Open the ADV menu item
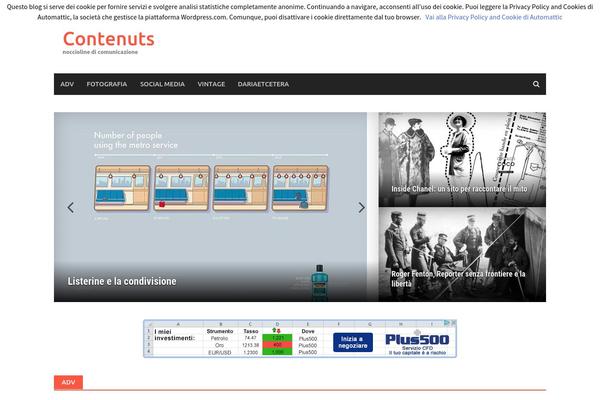 click(x=67, y=84)
